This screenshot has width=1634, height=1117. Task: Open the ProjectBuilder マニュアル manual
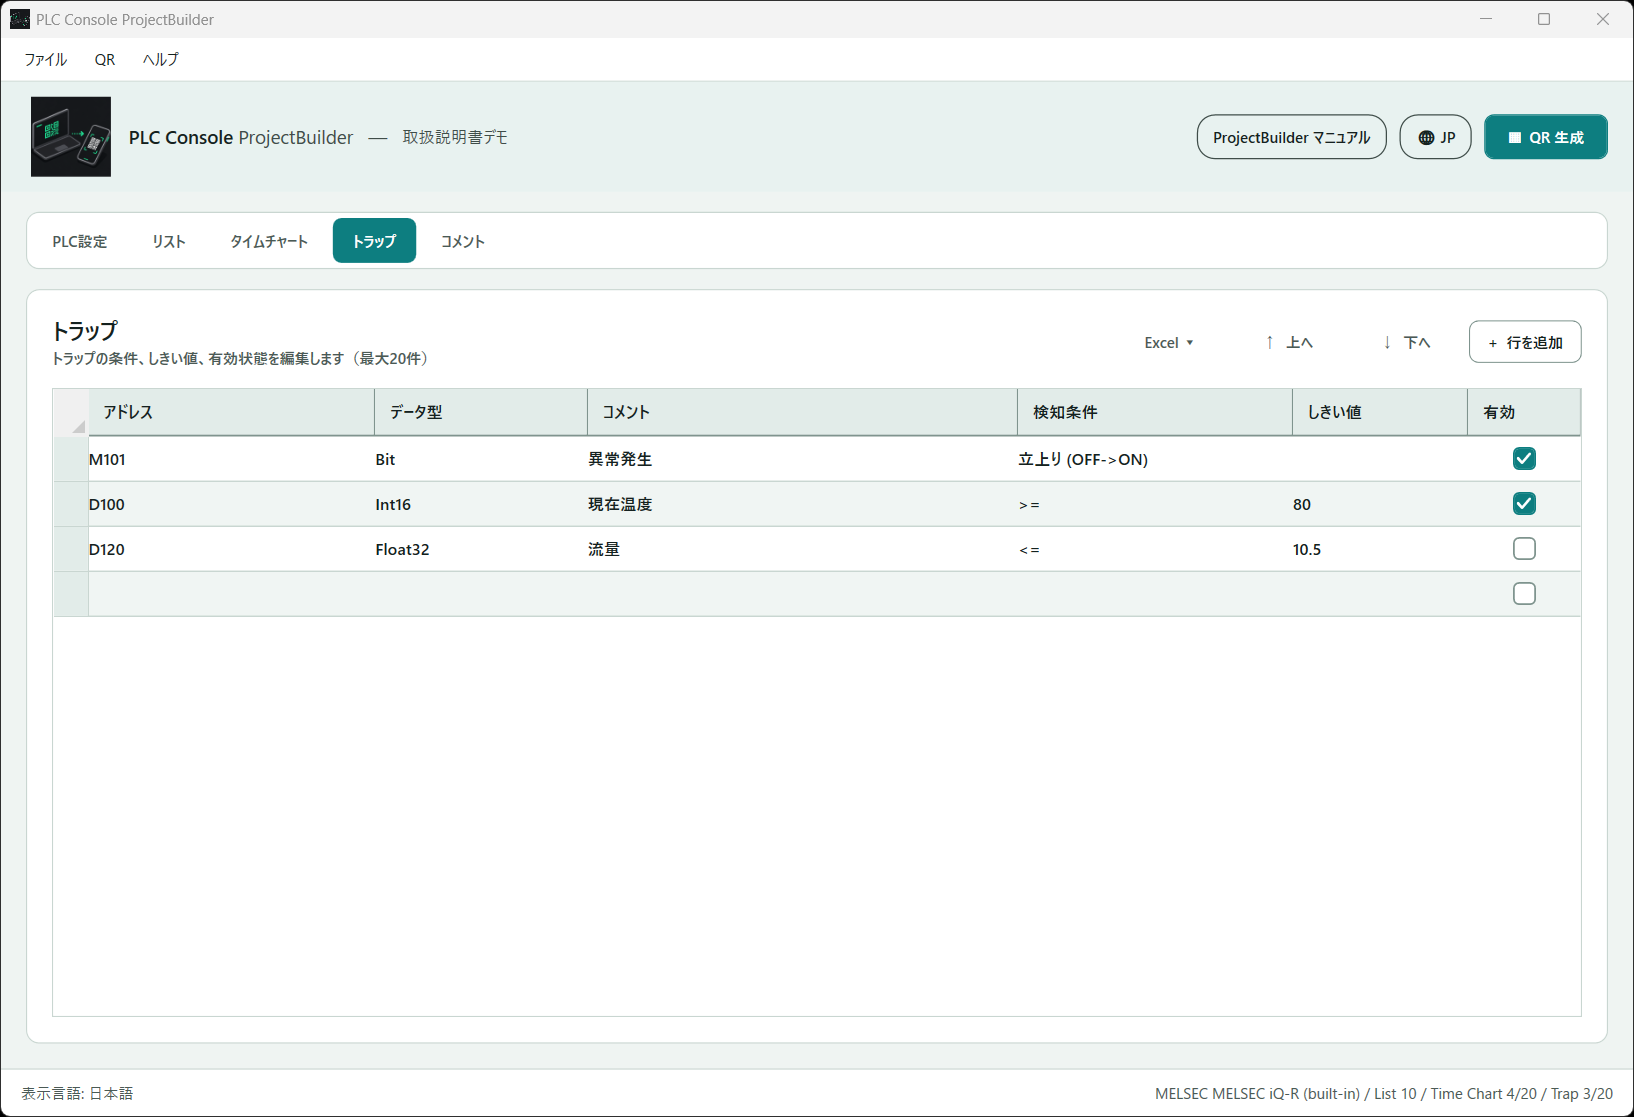[x=1291, y=137]
